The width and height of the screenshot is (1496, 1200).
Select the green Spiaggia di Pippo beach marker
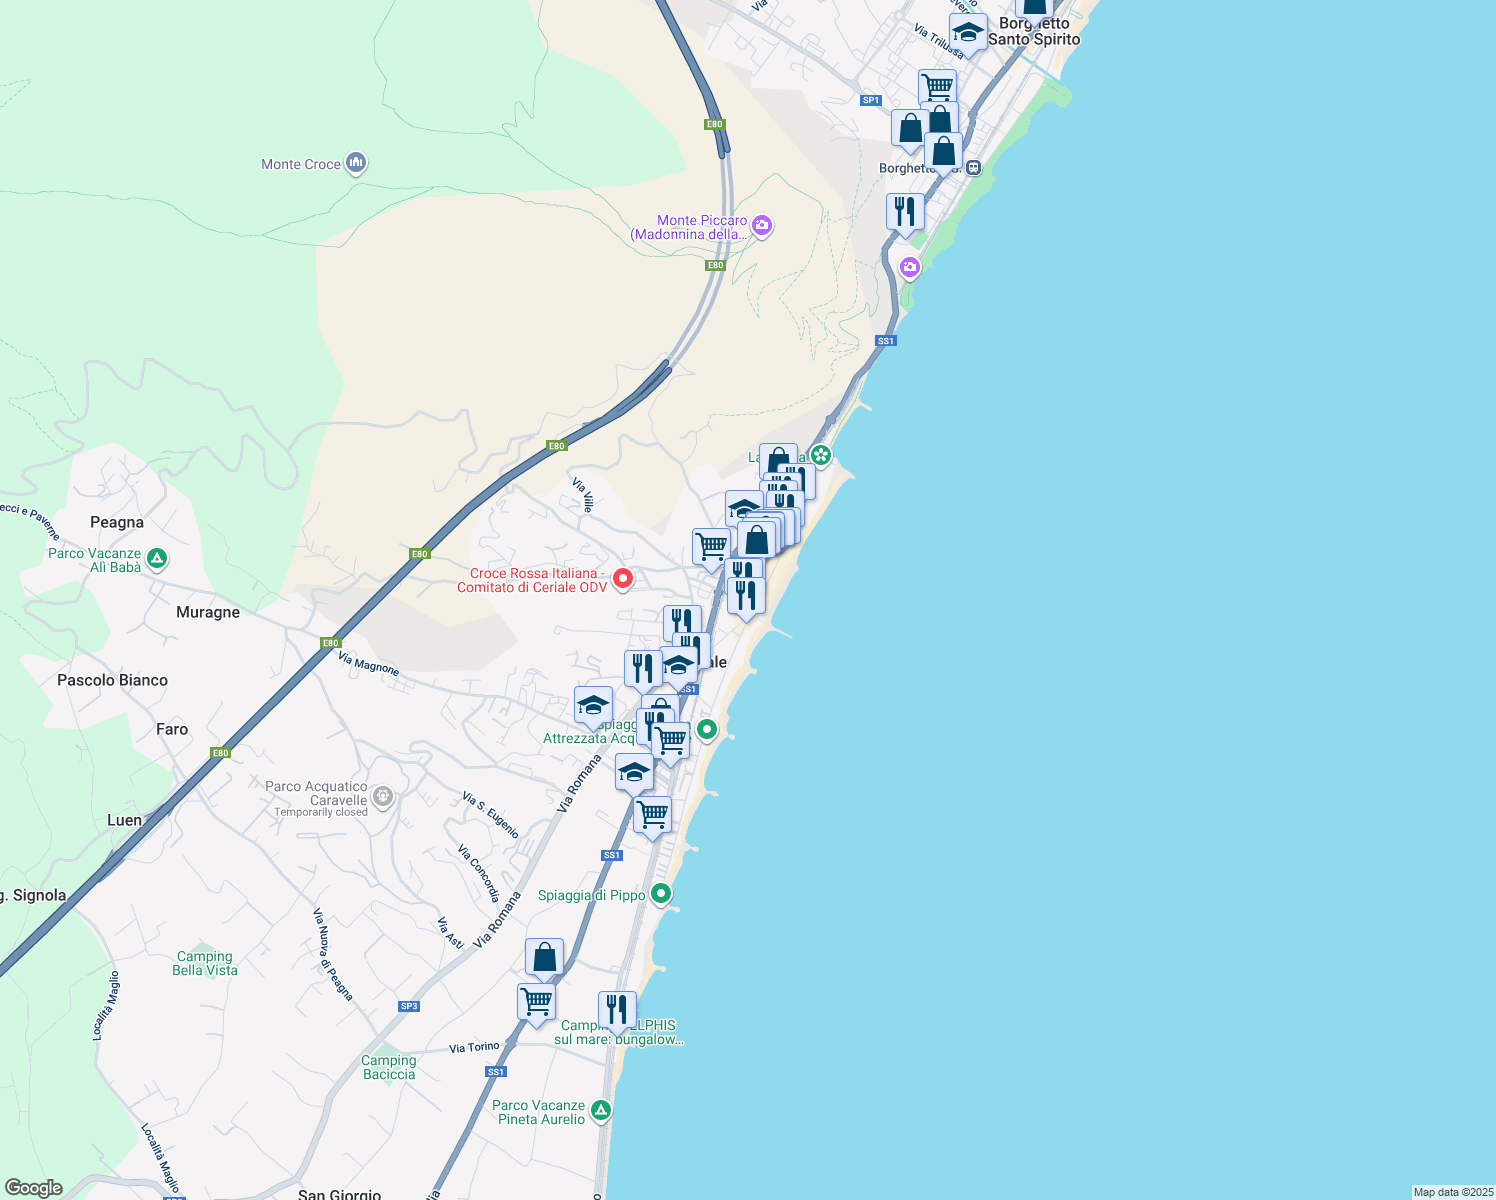pos(660,893)
